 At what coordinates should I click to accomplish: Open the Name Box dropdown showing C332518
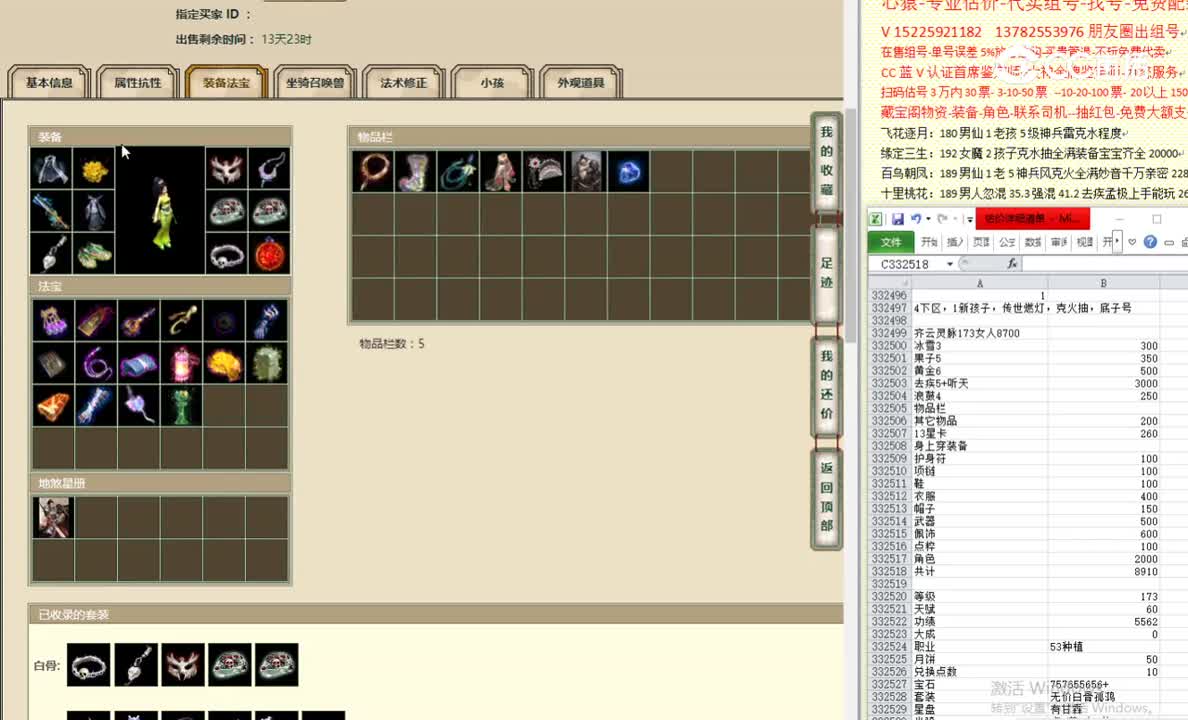(x=950, y=264)
